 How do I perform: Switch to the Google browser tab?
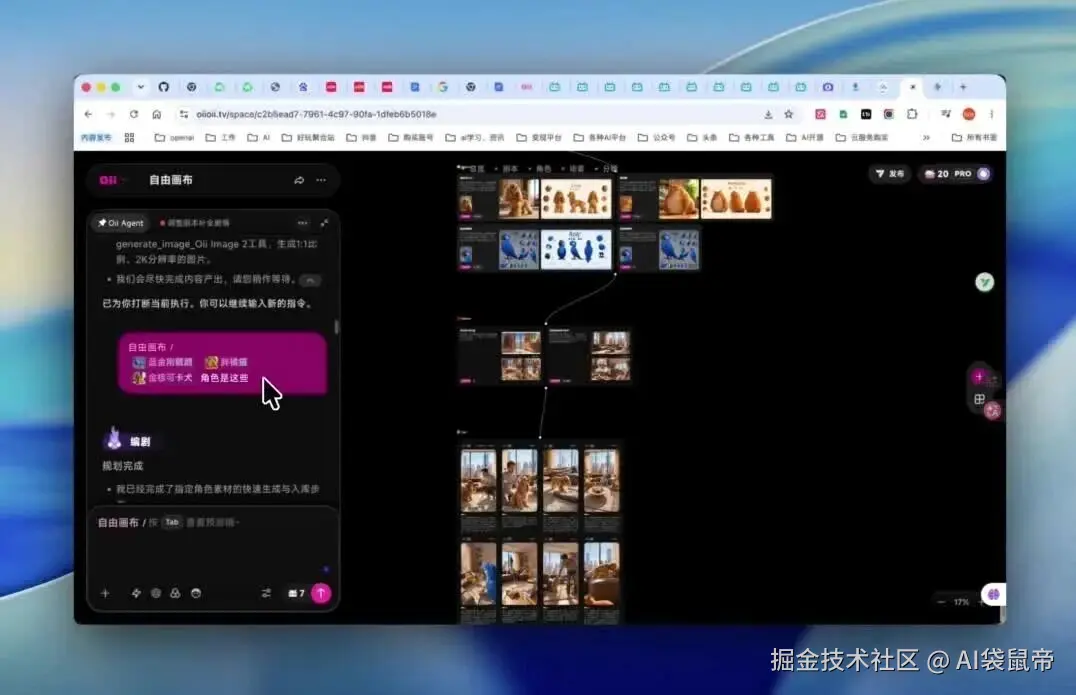(443, 87)
